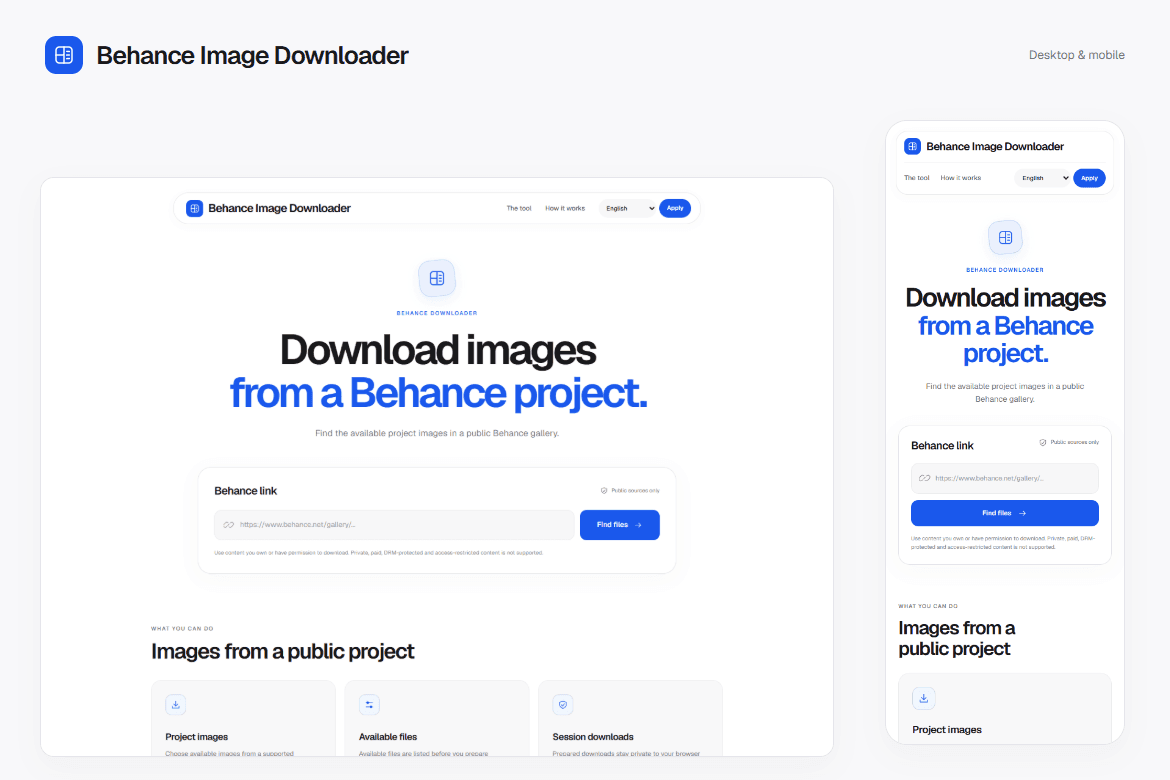Focus the mobile Behance gallery URL field
Image resolution: width=1170 pixels, height=780 pixels.
1004,478
